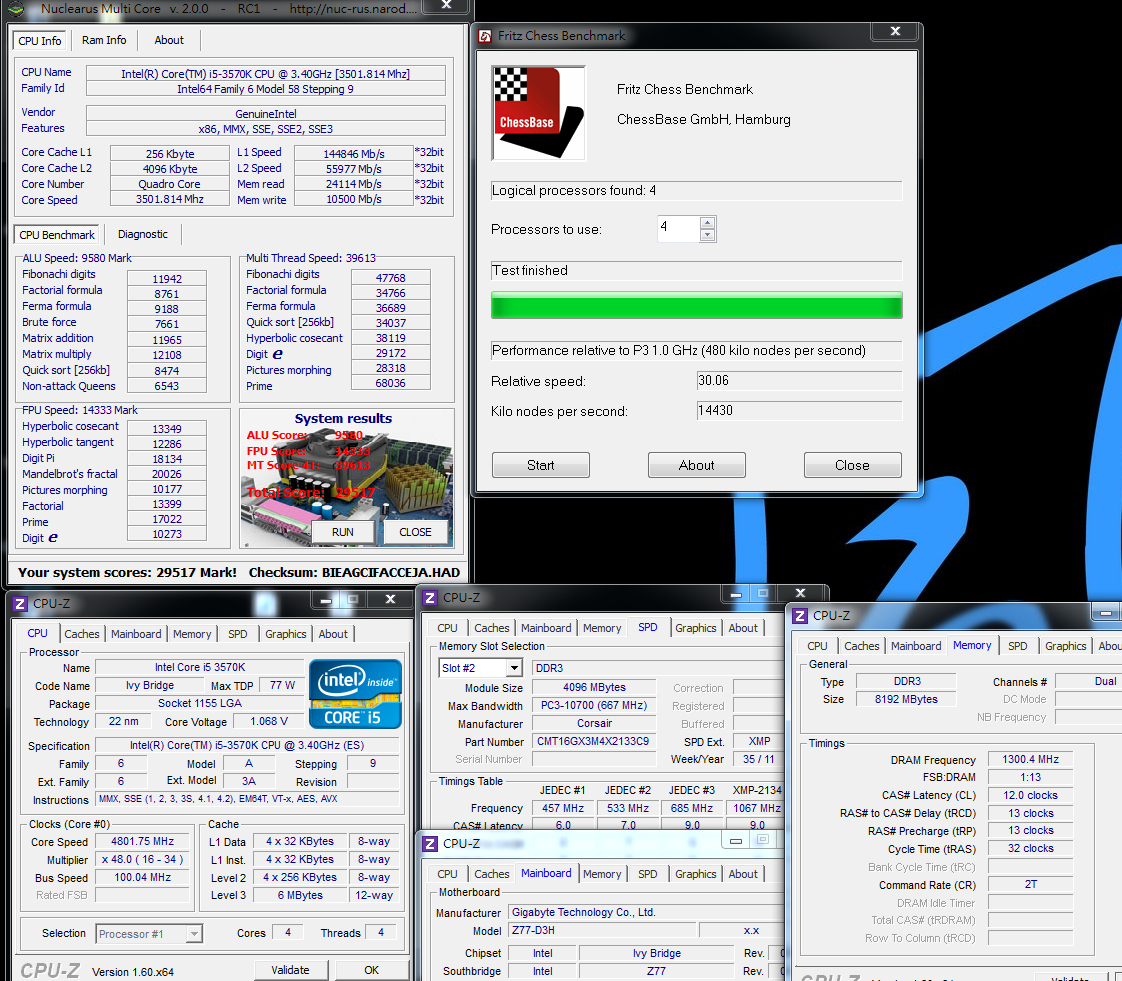This screenshot has height=981, width=1122.
Task: Click the Relative speed value 30.06
Action: click(799, 381)
